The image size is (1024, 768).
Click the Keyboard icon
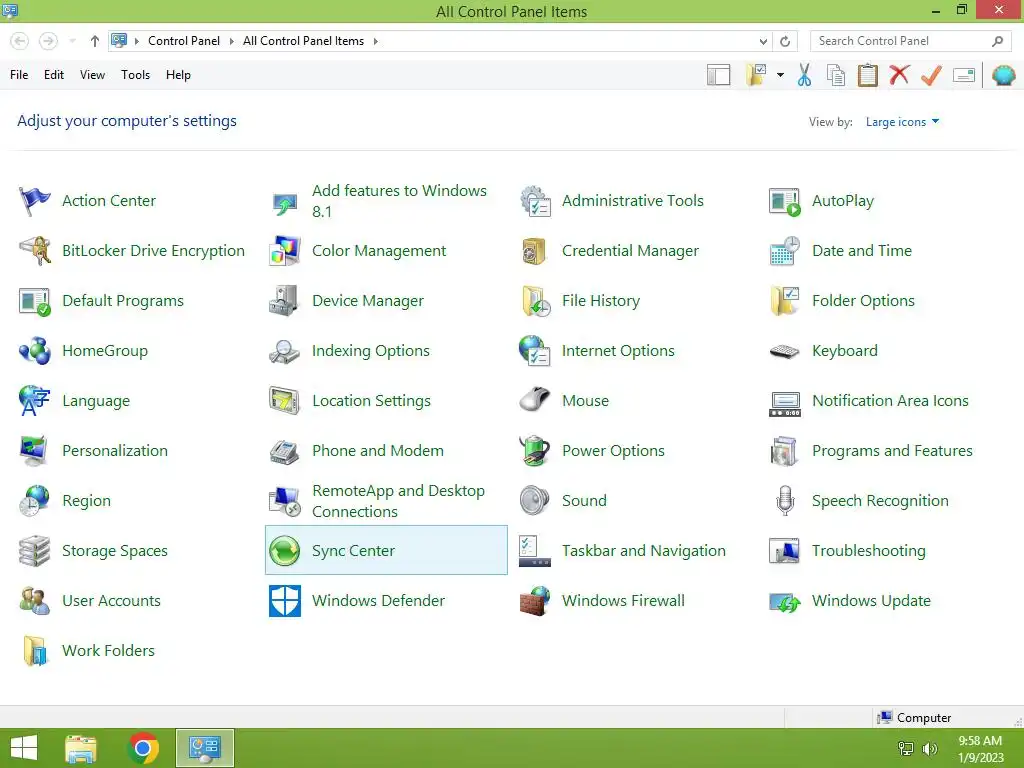(784, 351)
